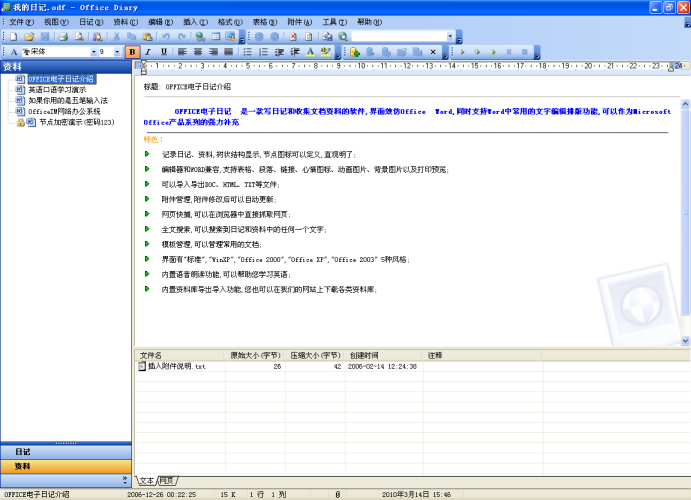Toggle numbered list formatting
Image resolution: width=691 pixels, height=500 pixels.
[264, 52]
